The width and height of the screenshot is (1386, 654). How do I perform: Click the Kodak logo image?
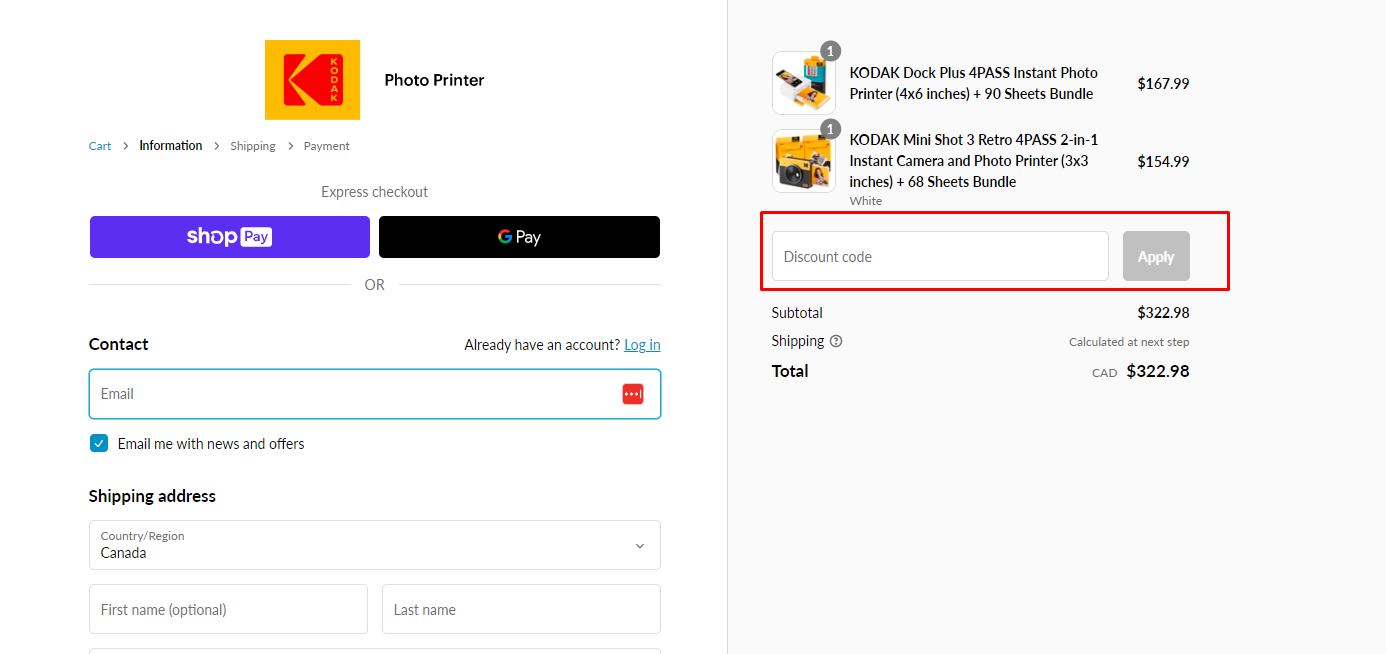pyautogui.click(x=312, y=80)
